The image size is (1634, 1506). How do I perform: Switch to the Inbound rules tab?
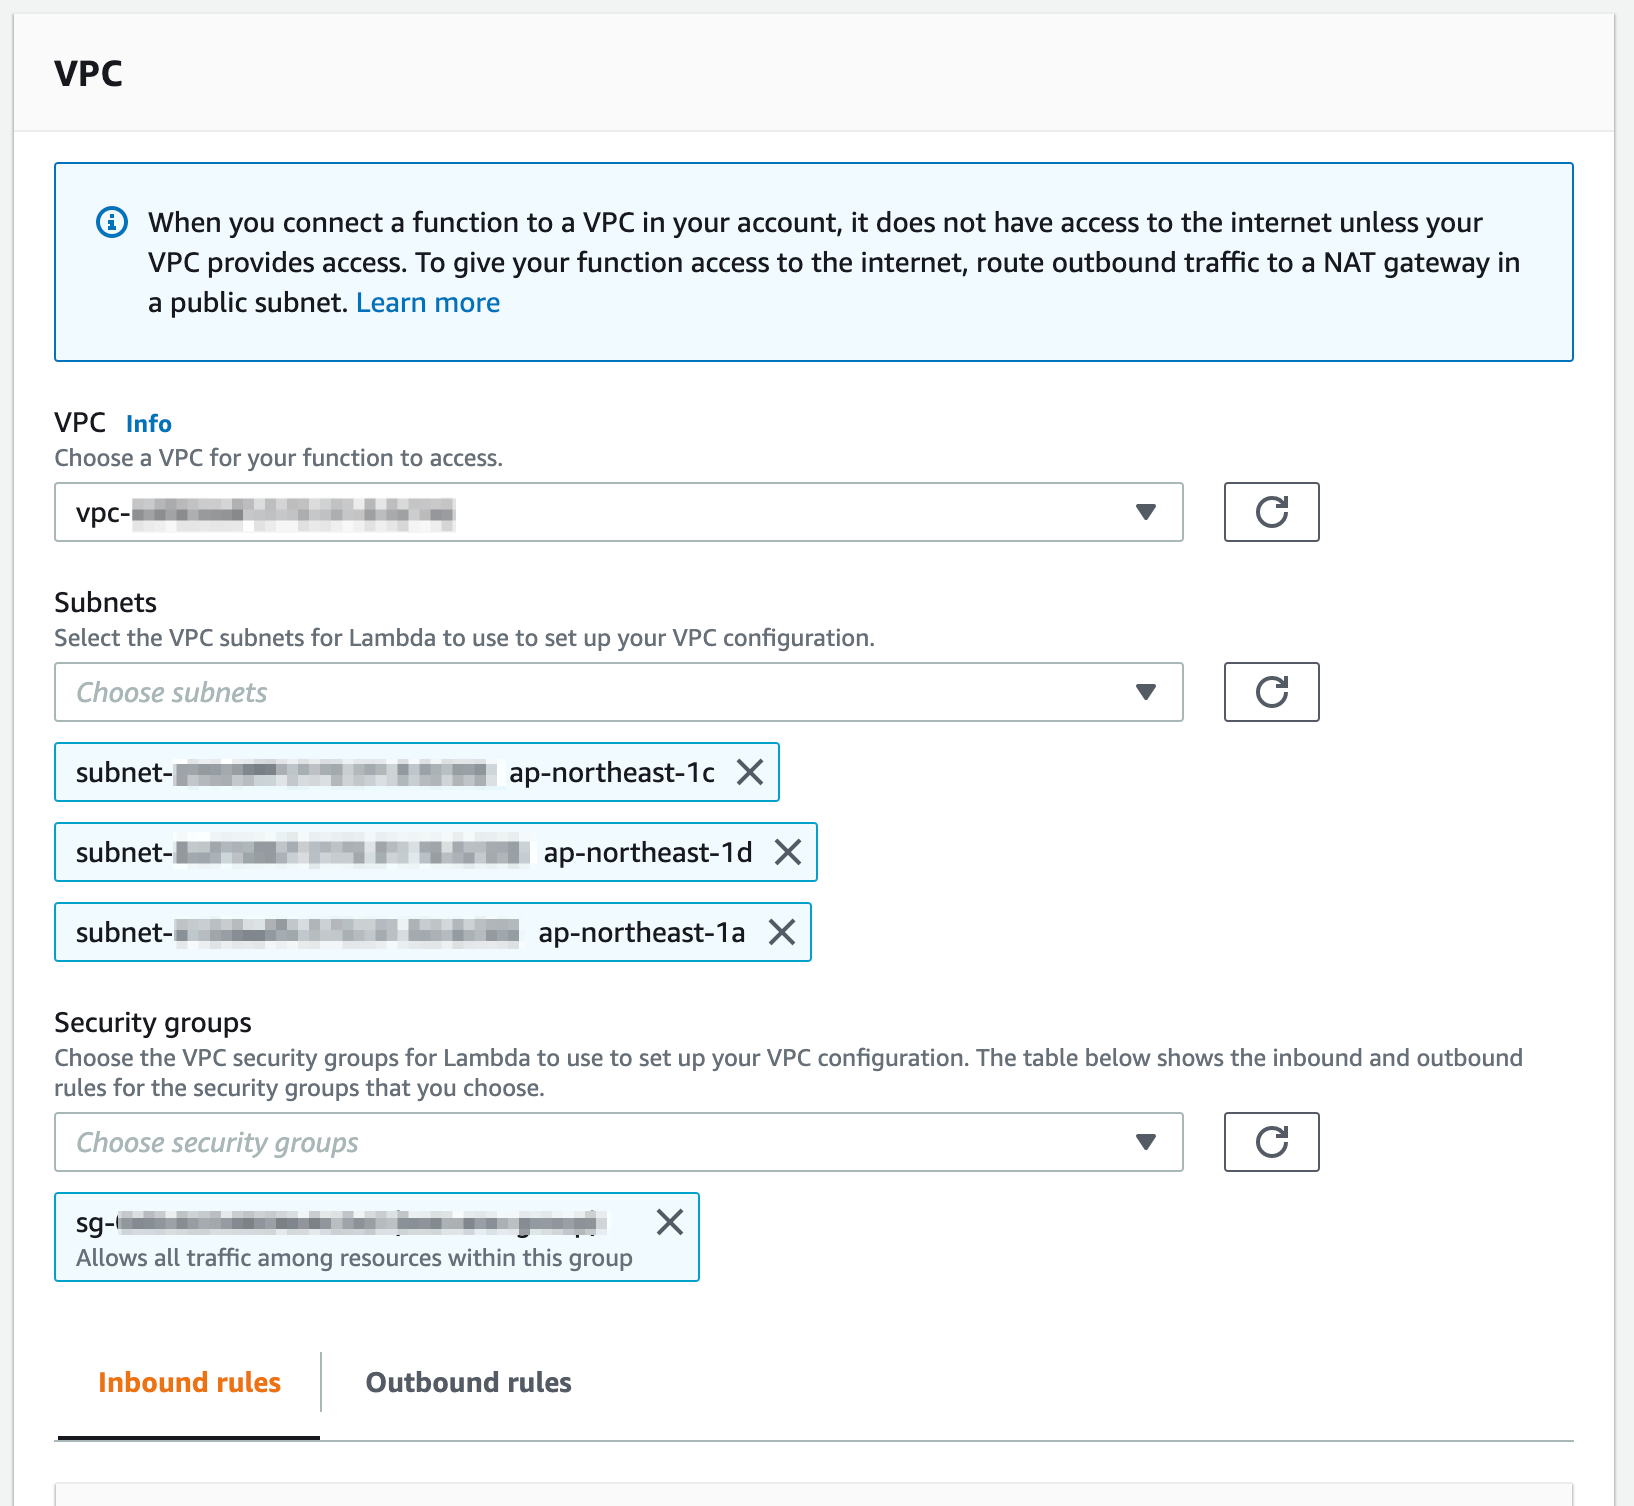189,1382
